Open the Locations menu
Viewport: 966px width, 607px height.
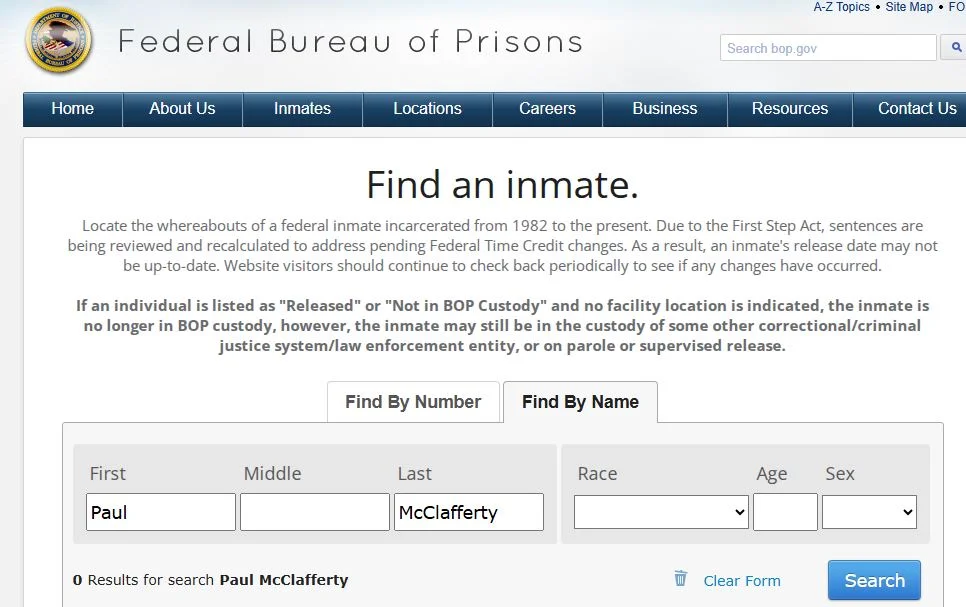pos(427,109)
